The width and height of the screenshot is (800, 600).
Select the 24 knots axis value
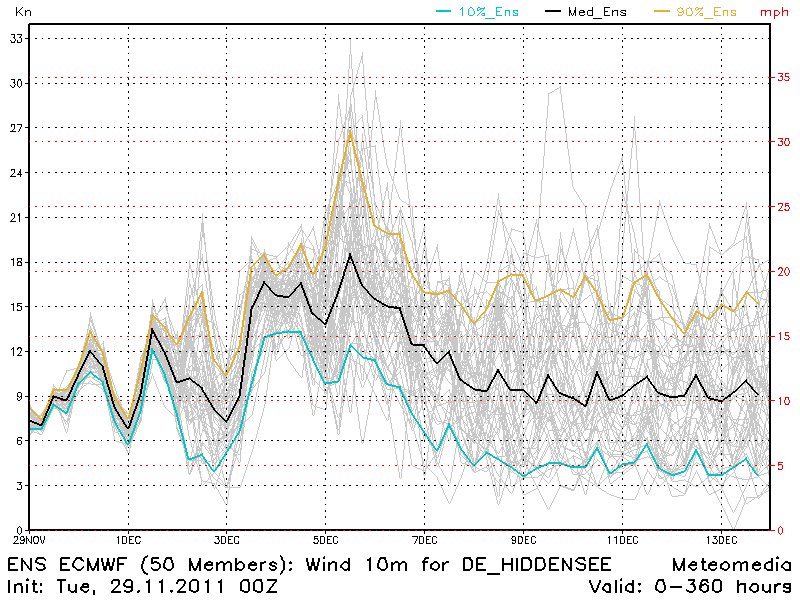coord(16,173)
